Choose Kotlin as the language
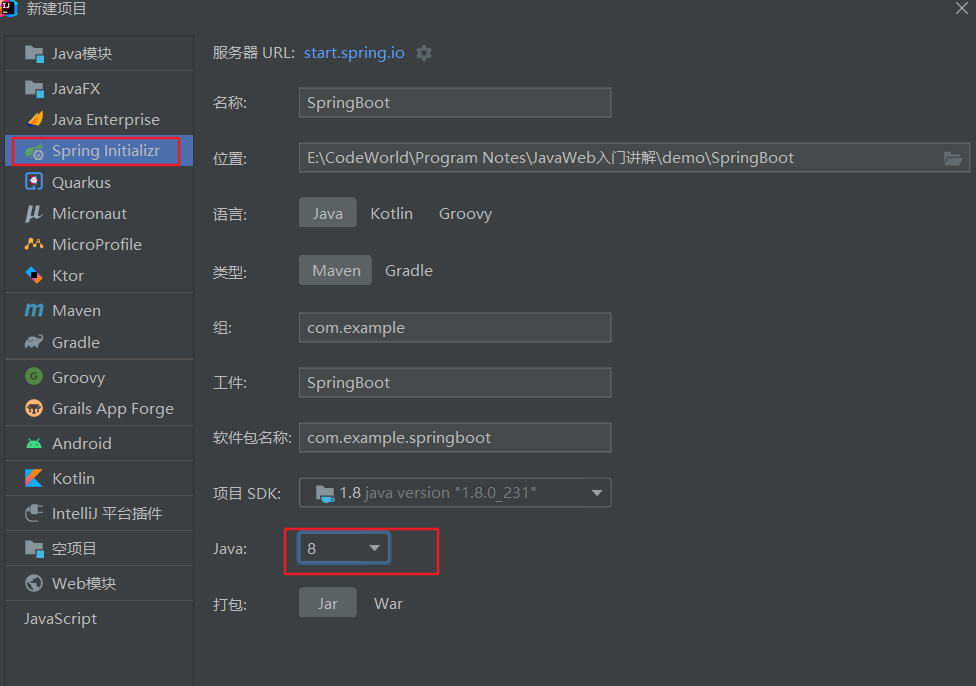Viewport: 976px width, 686px height. 392,214
